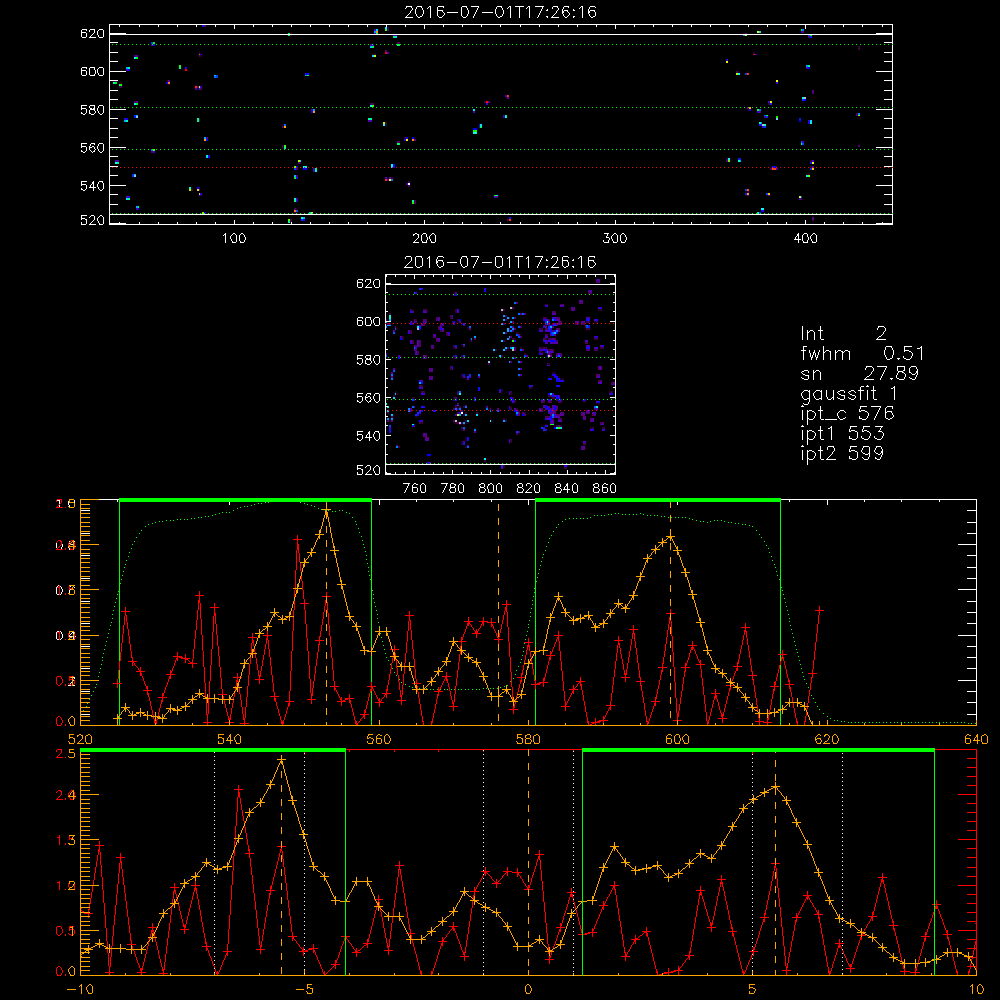Click orange peak near 5.5 in bottom plot

point(776,787)
